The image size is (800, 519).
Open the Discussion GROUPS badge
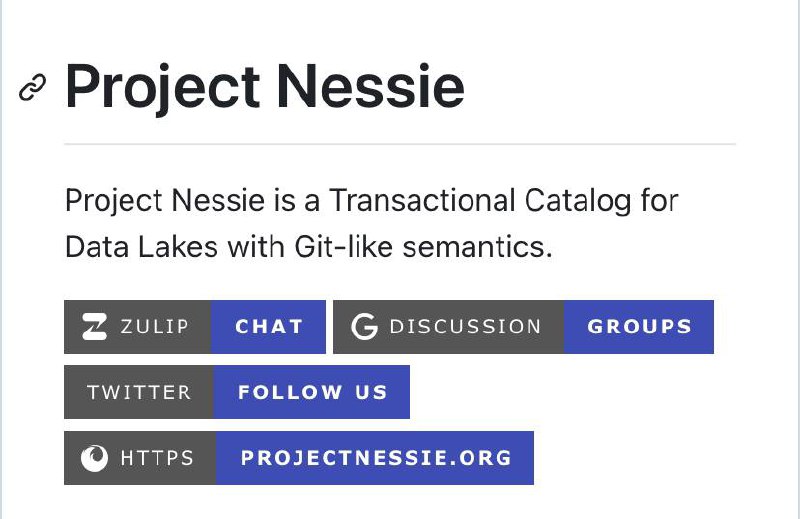coord(523,327)
